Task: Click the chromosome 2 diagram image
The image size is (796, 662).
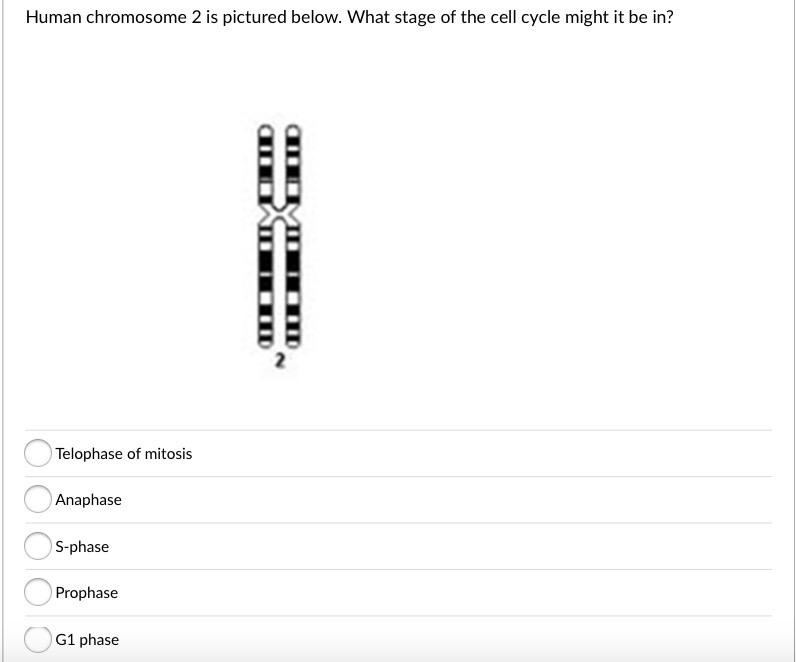Action: tap(280, 238)
